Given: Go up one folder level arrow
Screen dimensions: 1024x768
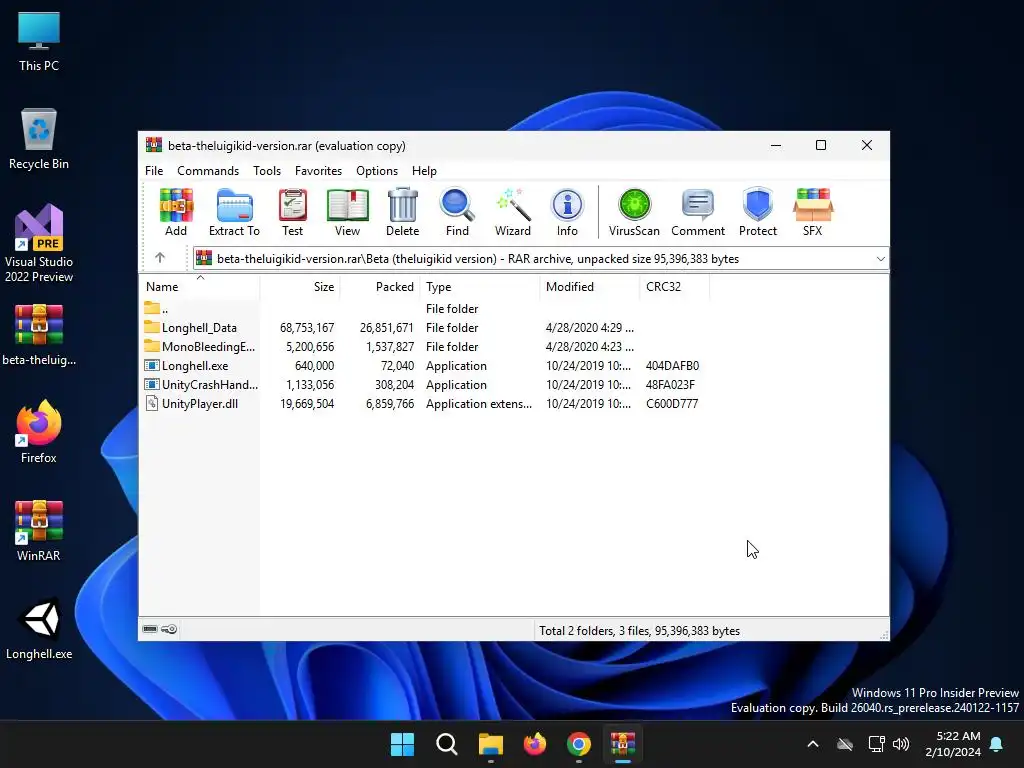Looking at the screenshot, I should tap(160, 258).
